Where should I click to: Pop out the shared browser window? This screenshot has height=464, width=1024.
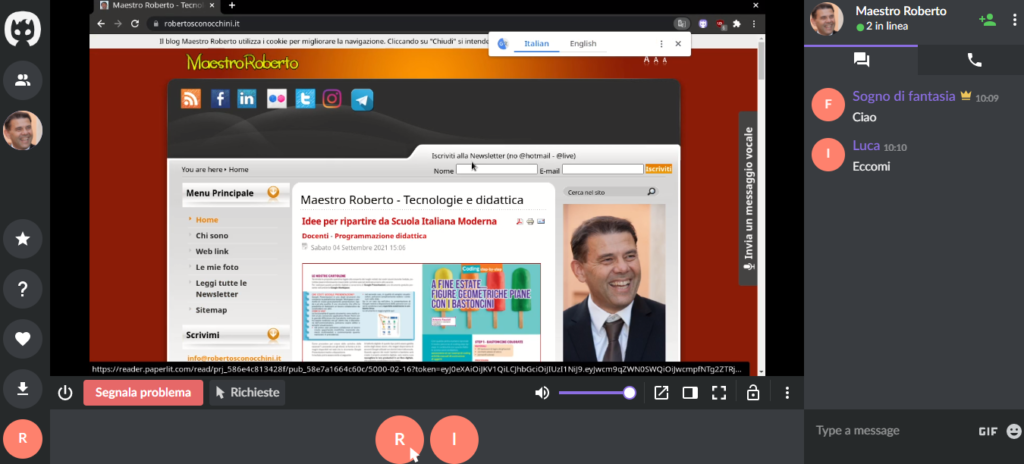[661, 392]
